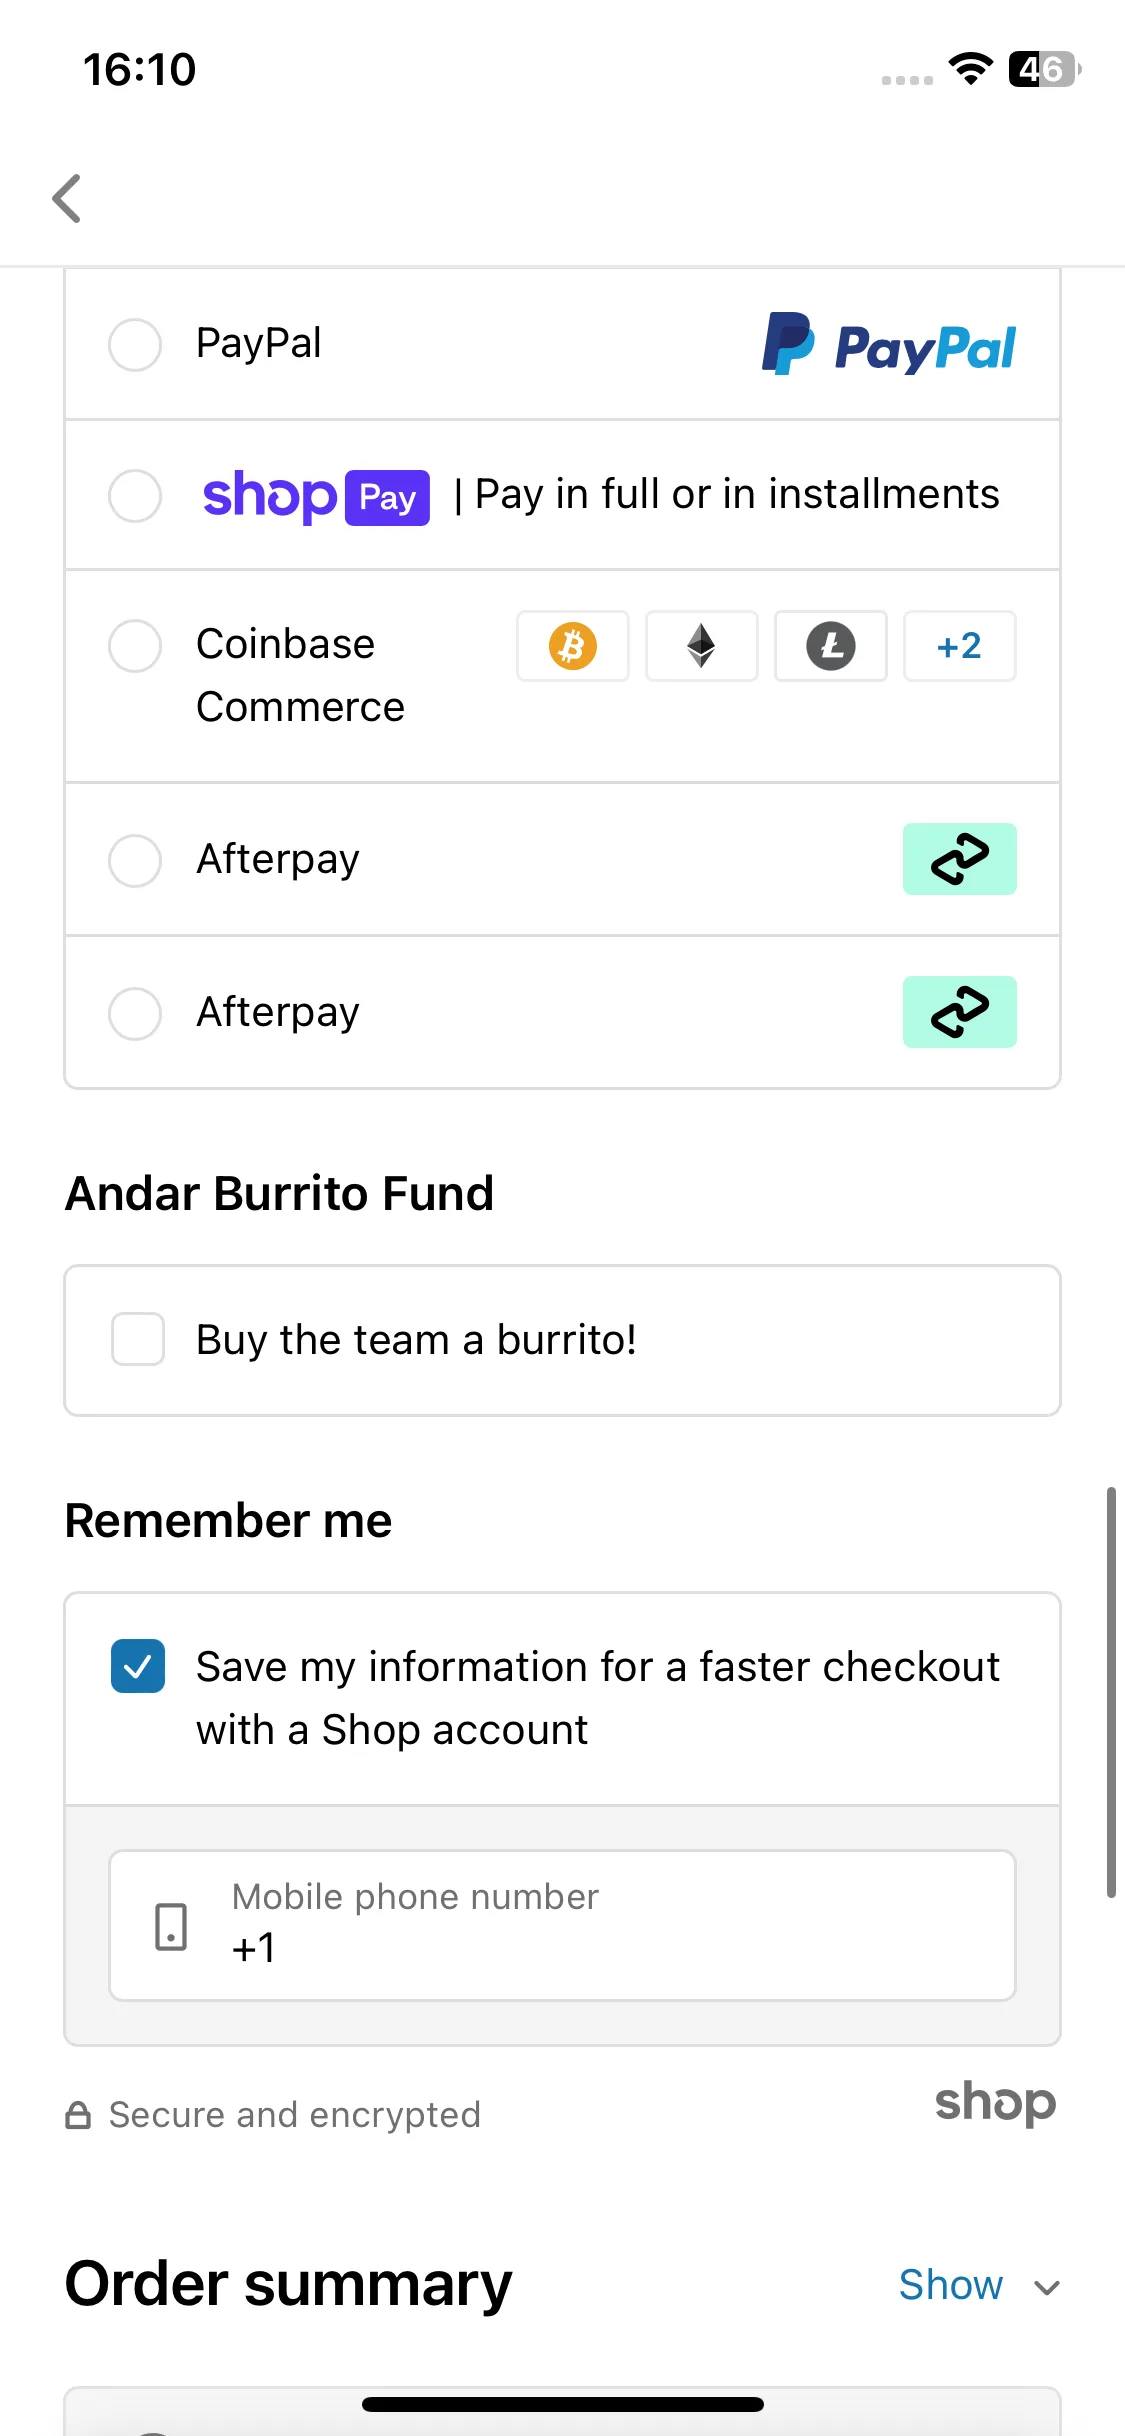Tap the back arrow icon
Screen dimensions: 1125x2436
[67, 198]
